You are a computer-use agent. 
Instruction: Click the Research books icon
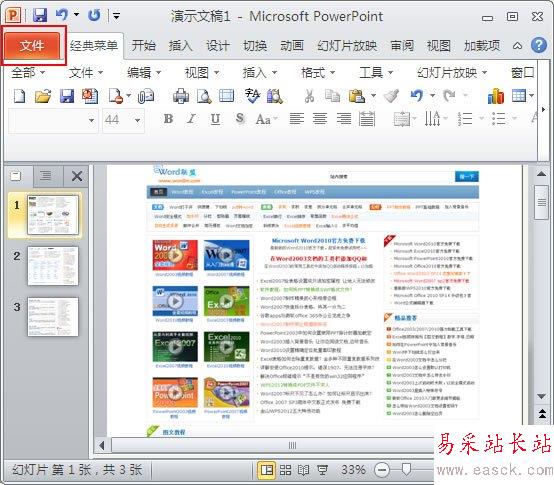(x=275, y=96)
